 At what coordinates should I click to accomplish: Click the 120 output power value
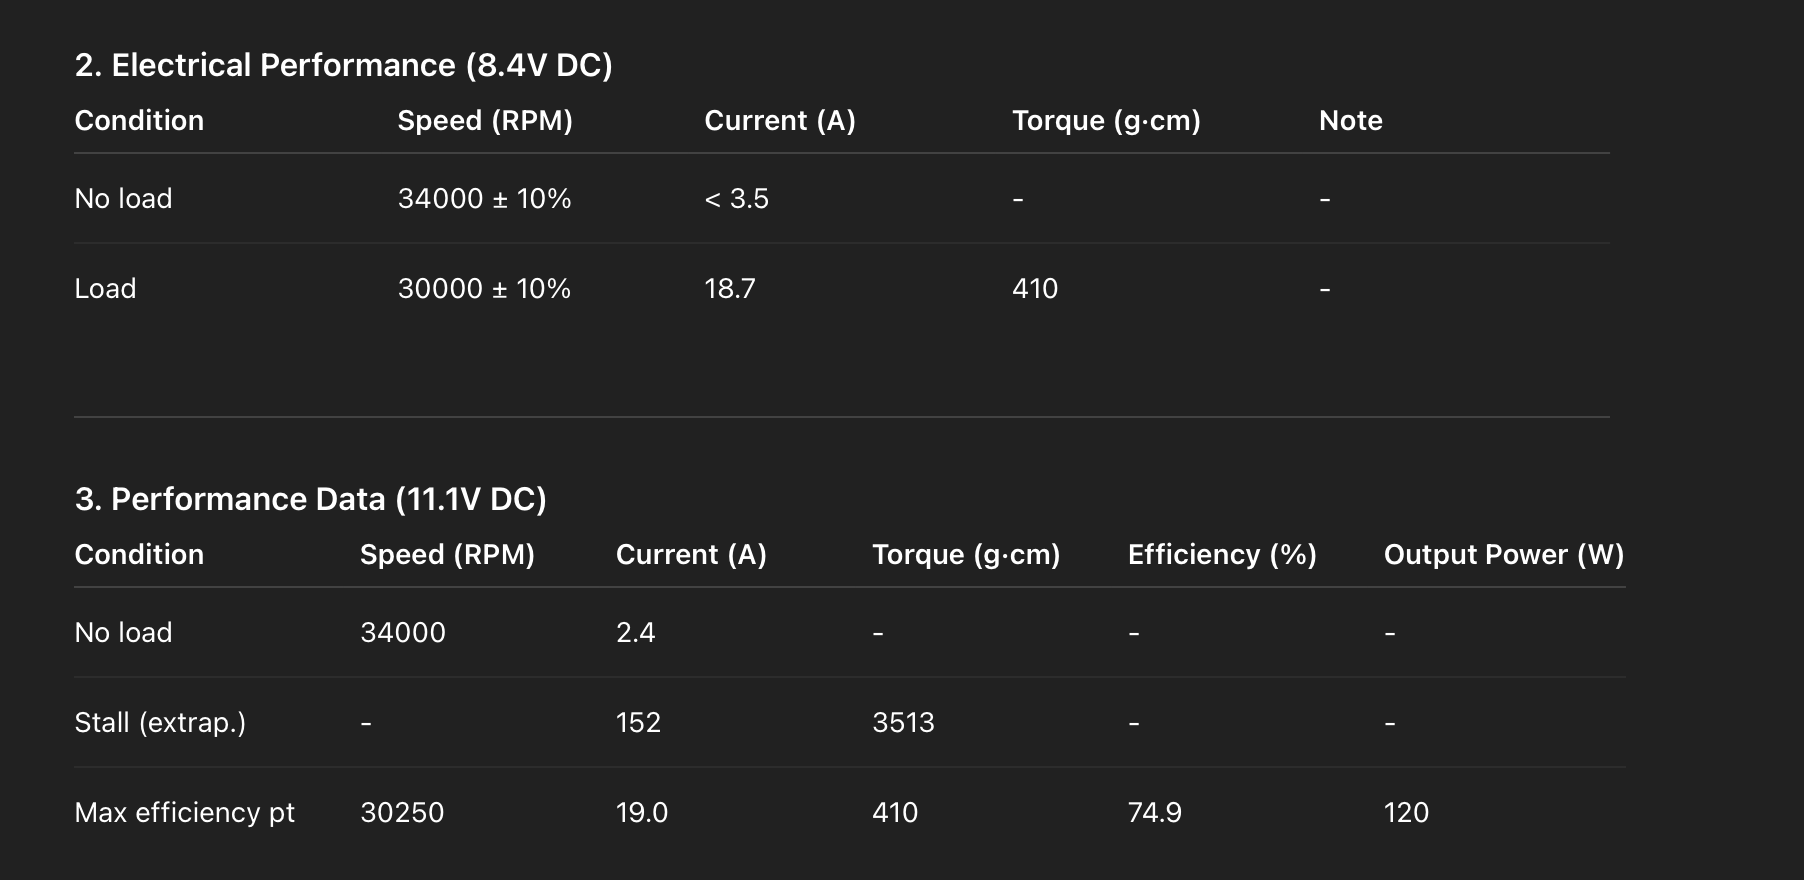(x=1406, y=813)
